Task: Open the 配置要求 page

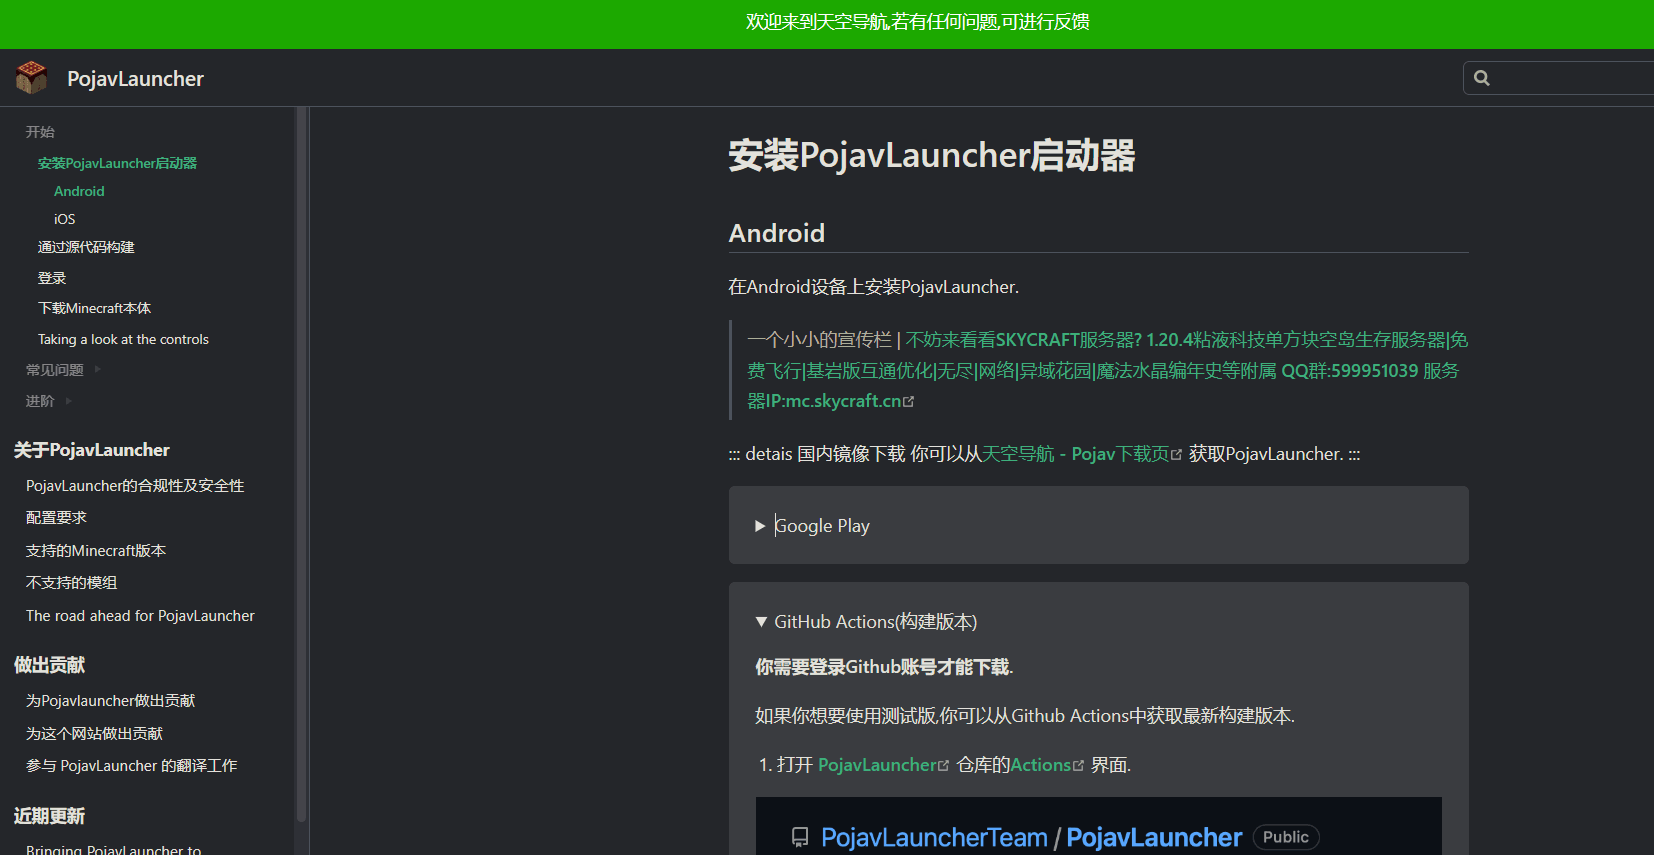Action: click(x=56, y=518)
